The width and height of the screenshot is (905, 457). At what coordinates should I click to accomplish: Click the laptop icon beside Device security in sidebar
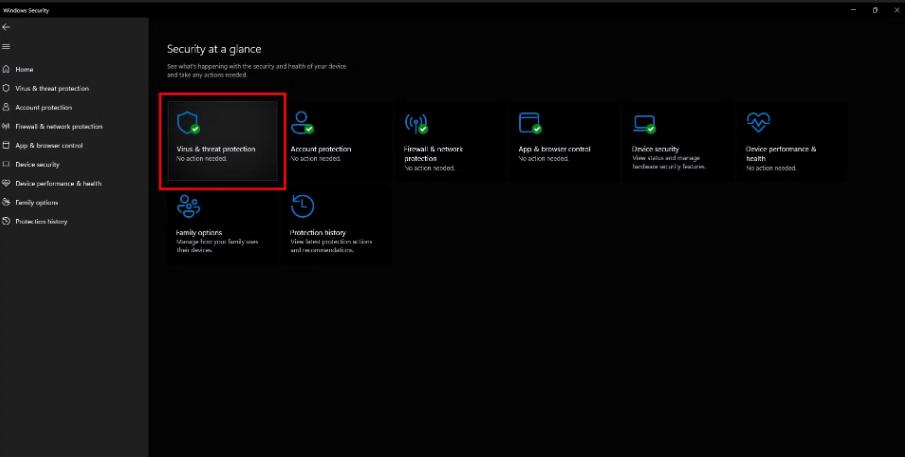6,164
